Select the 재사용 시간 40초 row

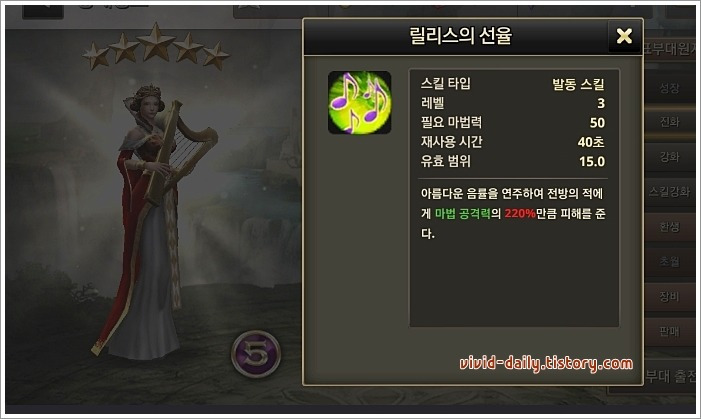coord(512,142)
